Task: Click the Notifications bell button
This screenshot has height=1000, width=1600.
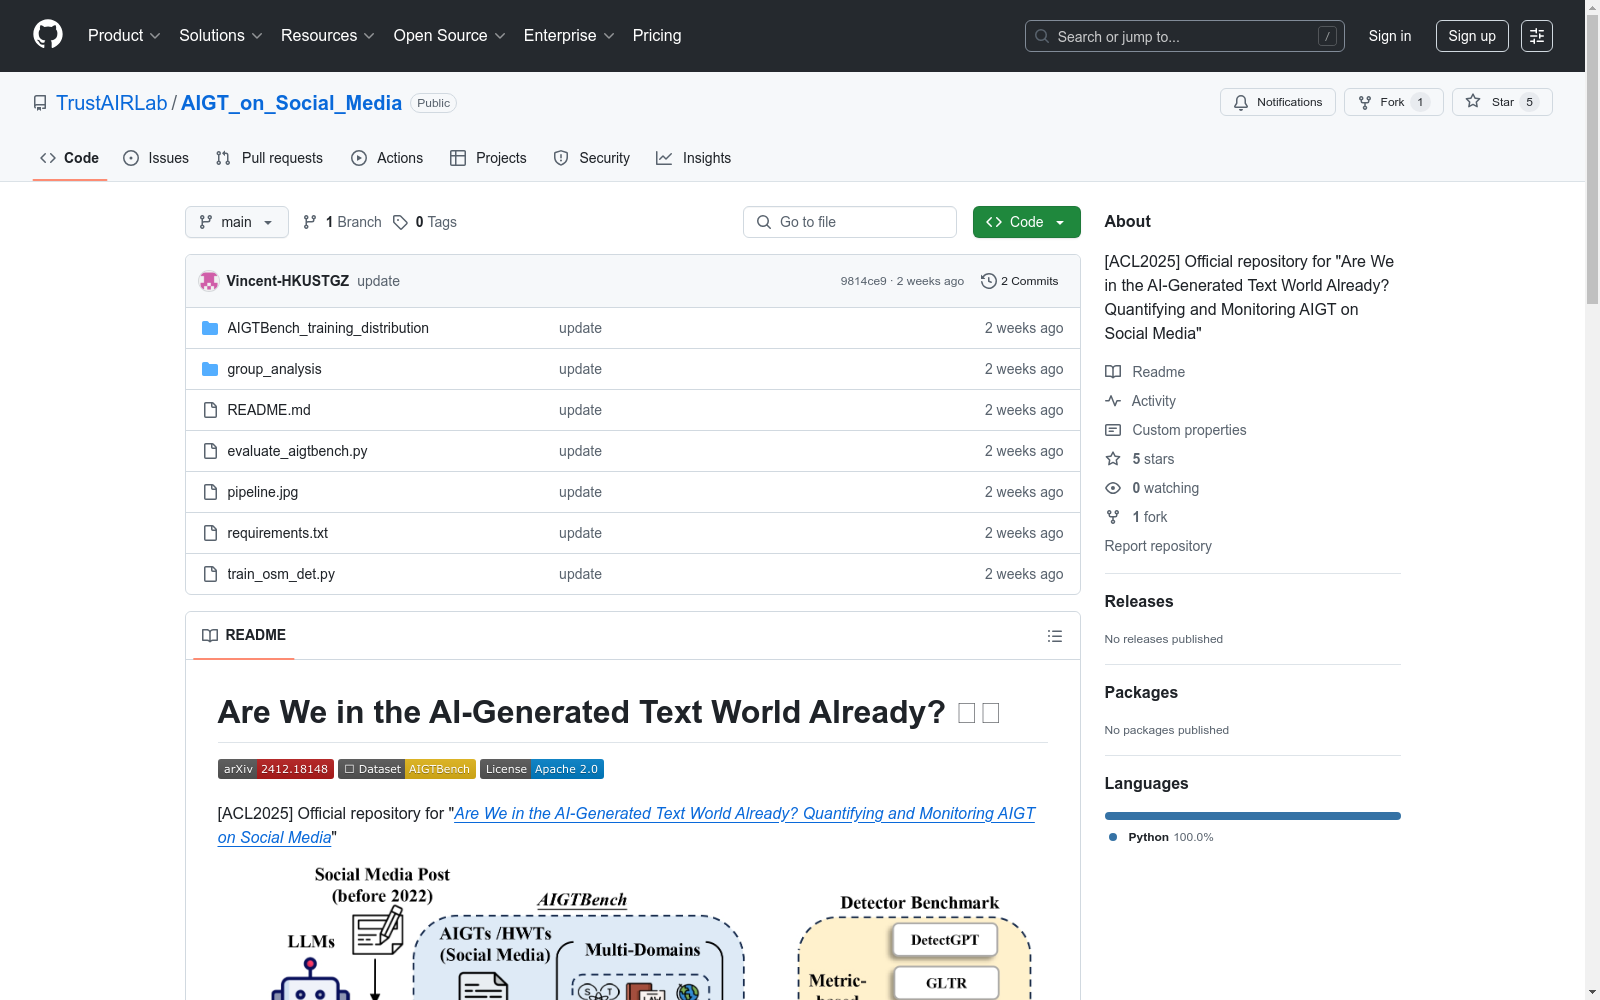Action: [1278, 102]
